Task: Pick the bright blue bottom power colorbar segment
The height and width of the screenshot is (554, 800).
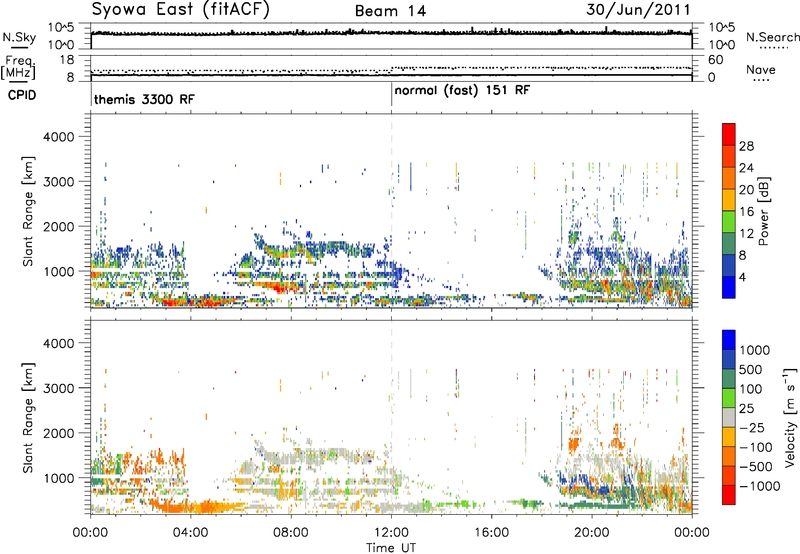Action: pyautogui.click(x=729, y=287)
